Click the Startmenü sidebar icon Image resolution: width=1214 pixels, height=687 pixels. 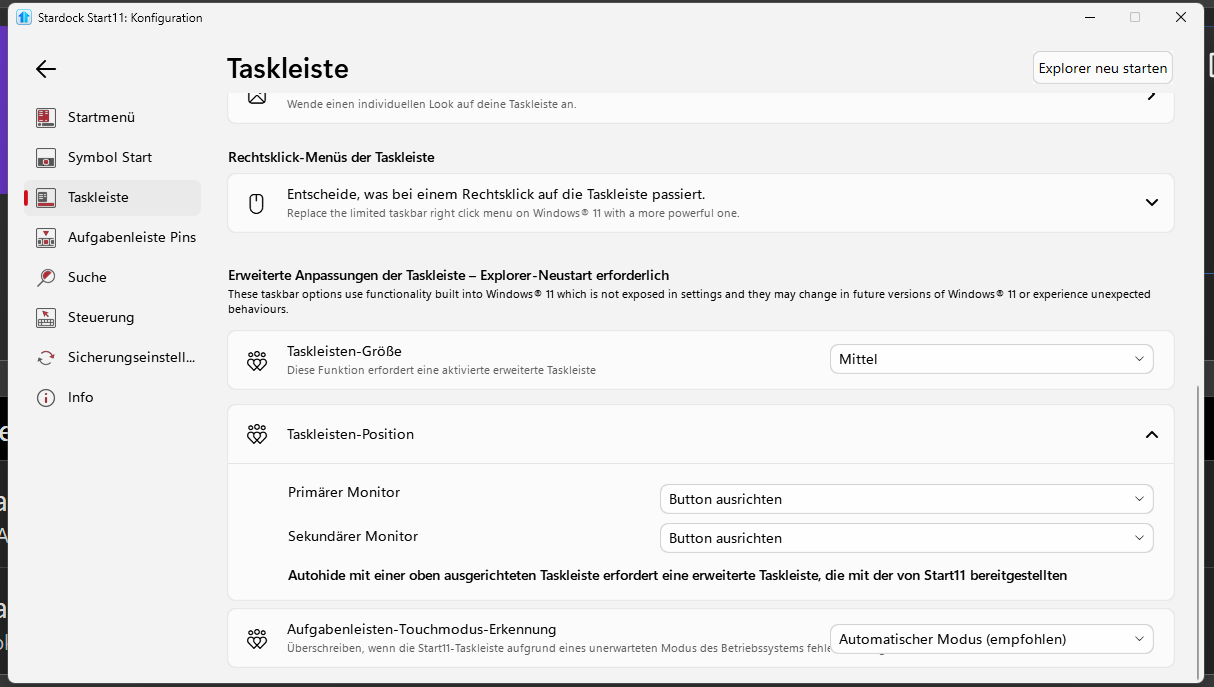click(46, 118)
